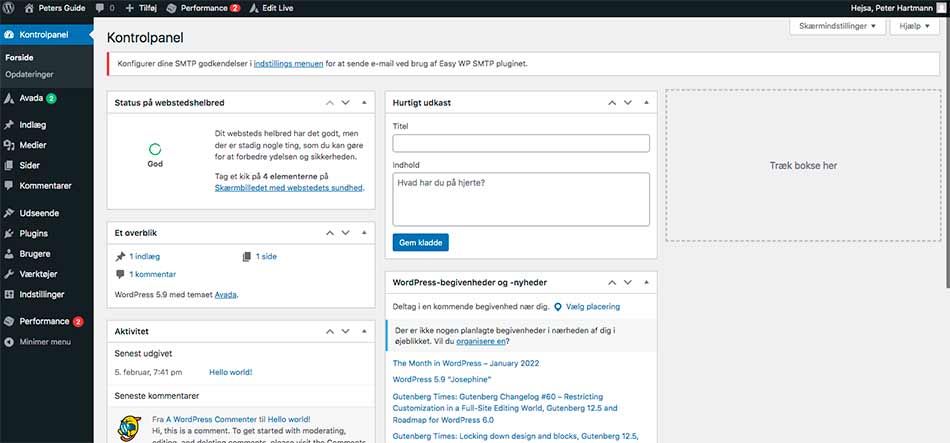The height and width of the screenshot is (443, 950).
Task: Click the Medier media icon
Action: [8, 145]
